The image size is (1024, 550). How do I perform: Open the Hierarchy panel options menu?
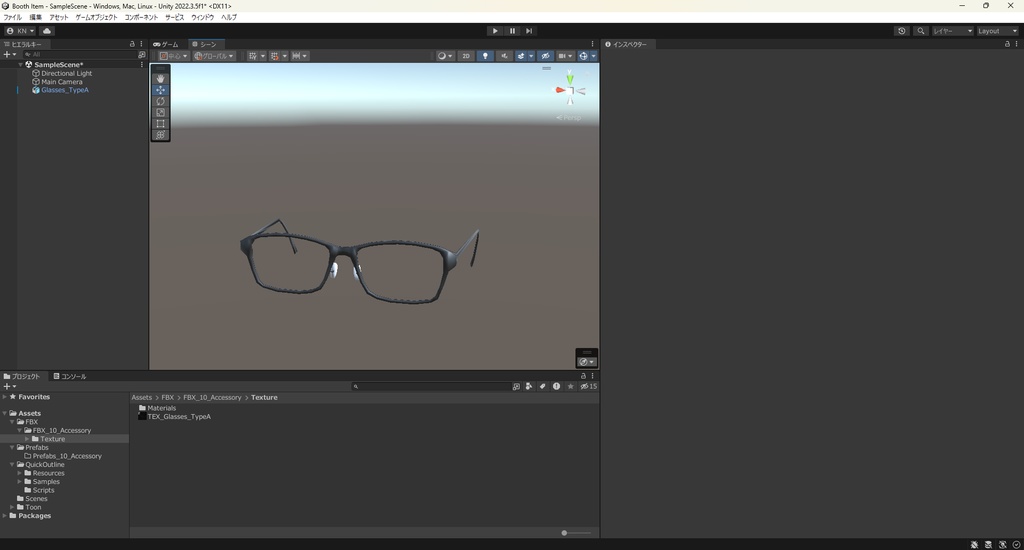coord(142,44)
